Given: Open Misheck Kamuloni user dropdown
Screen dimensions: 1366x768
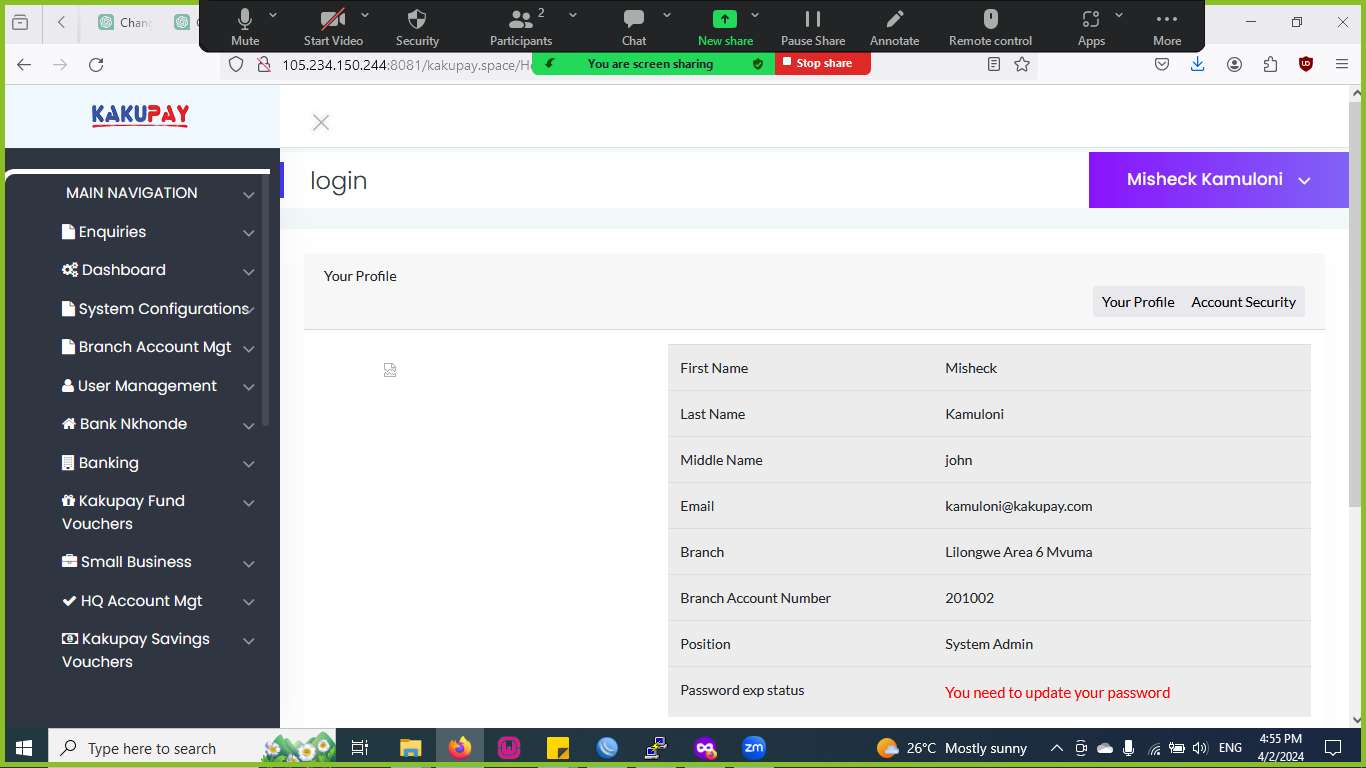Looking at the screenshot, I should (x=1218, y=180).
